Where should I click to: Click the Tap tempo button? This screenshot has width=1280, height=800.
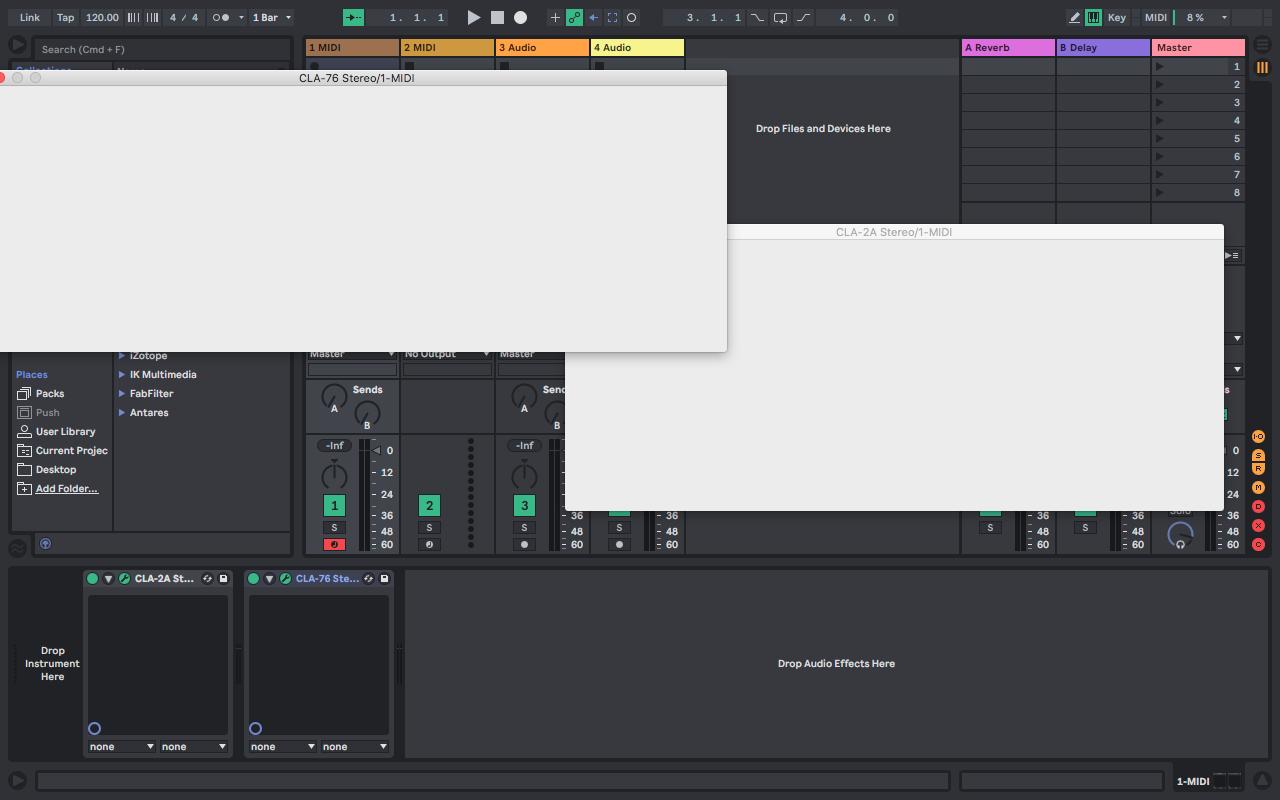[65, 18]
